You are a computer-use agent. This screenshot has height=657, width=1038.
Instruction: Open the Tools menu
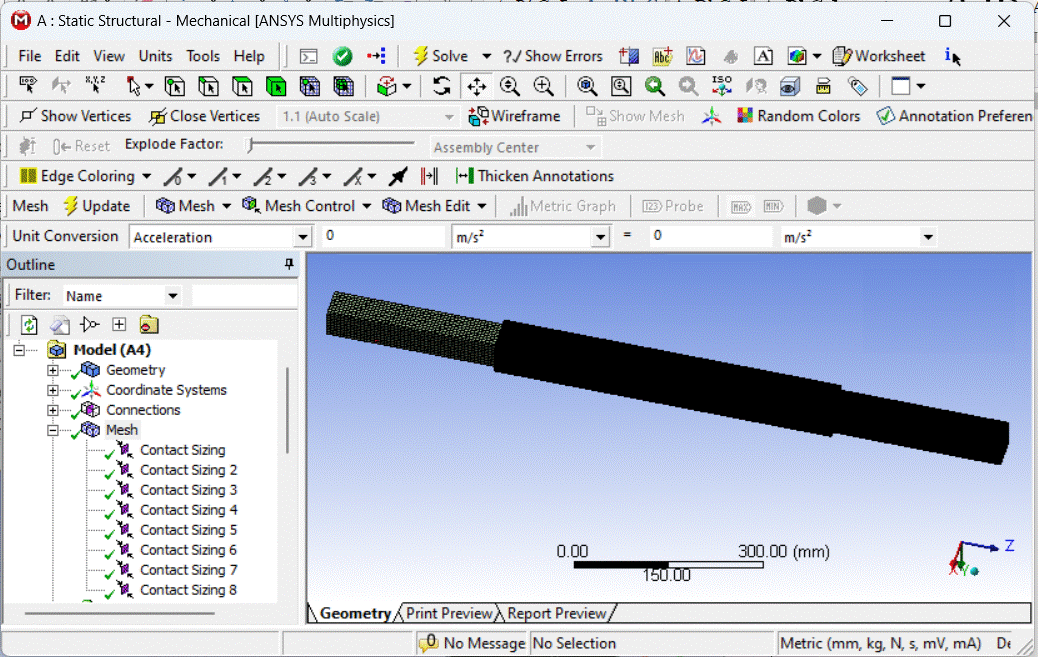click(x=203, y=56)
